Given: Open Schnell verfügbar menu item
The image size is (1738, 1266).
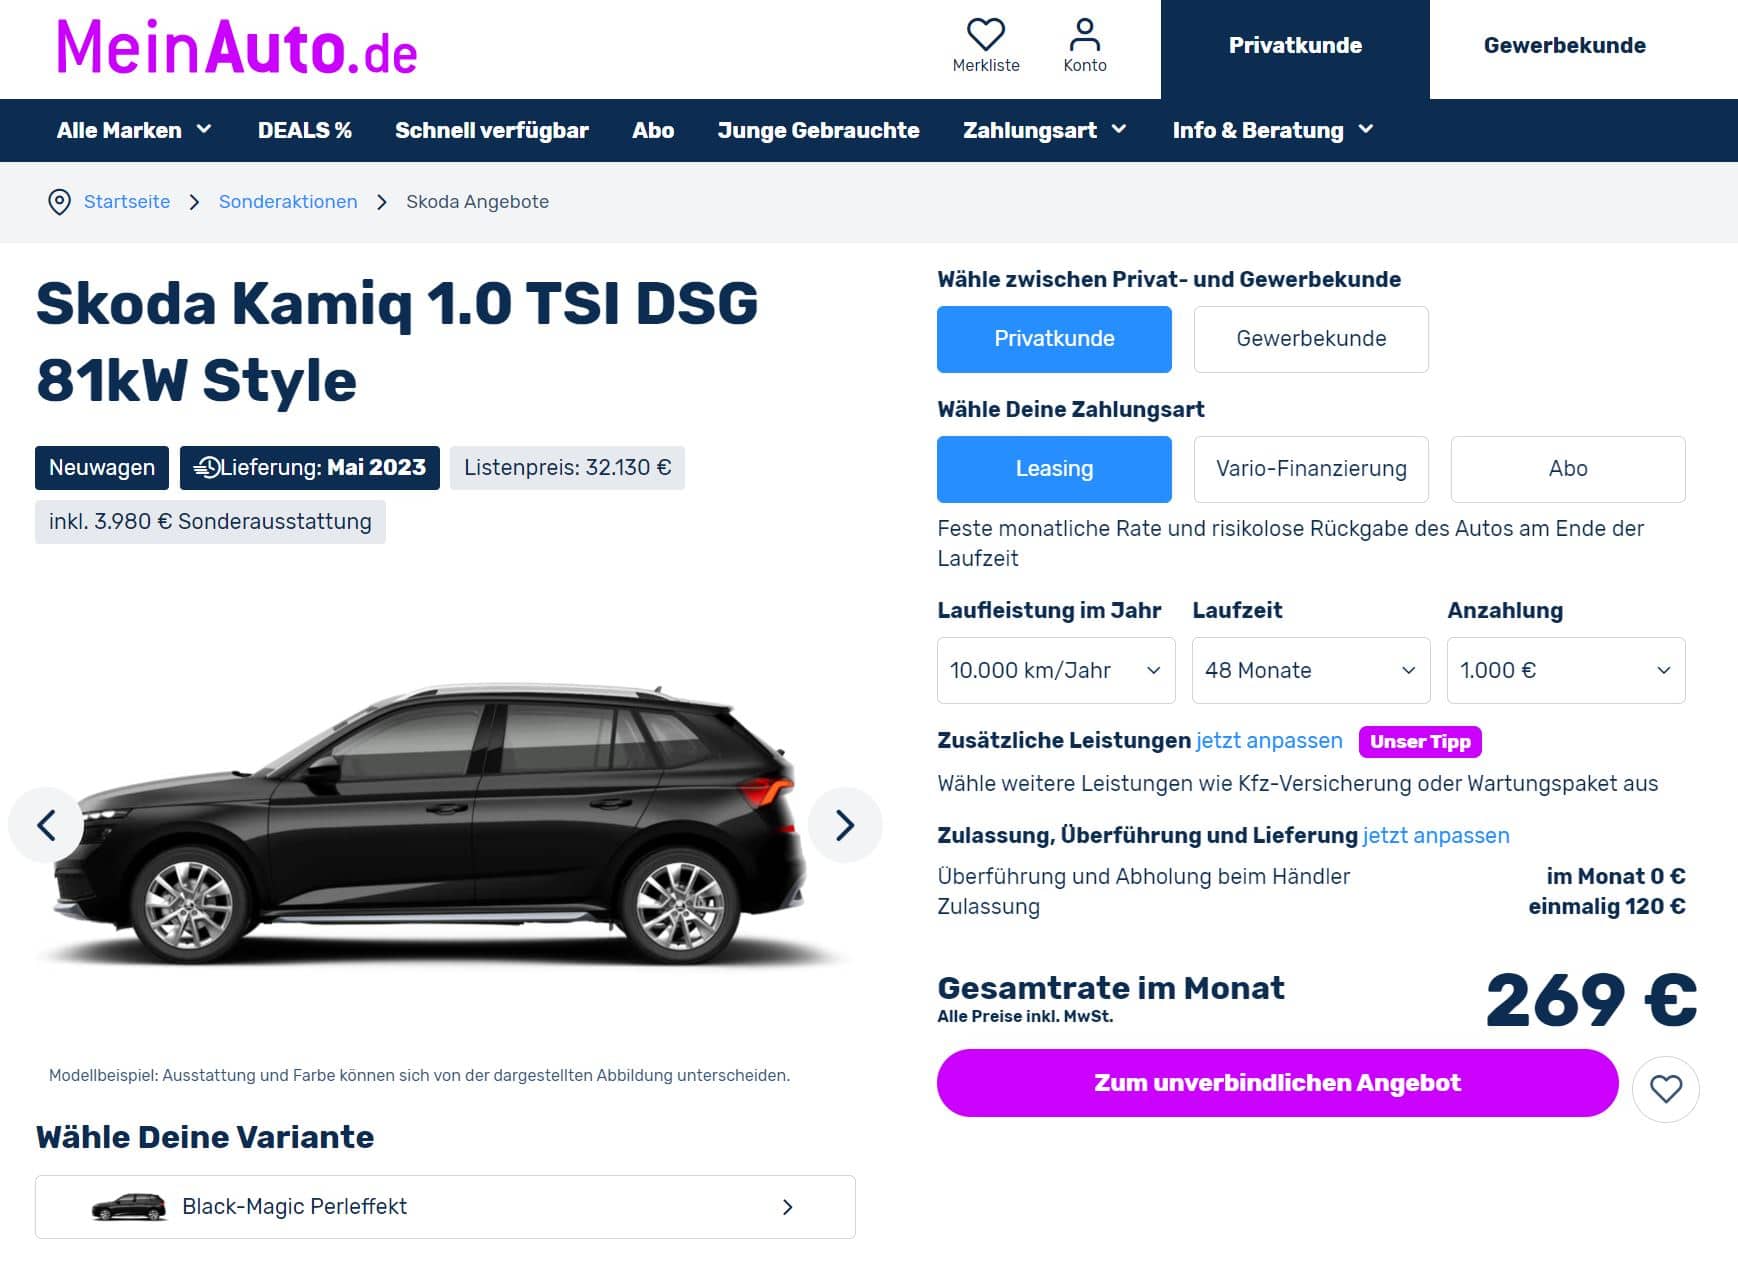Looking at the screenshot, I should pyautogui.click(x=491, y=130).
